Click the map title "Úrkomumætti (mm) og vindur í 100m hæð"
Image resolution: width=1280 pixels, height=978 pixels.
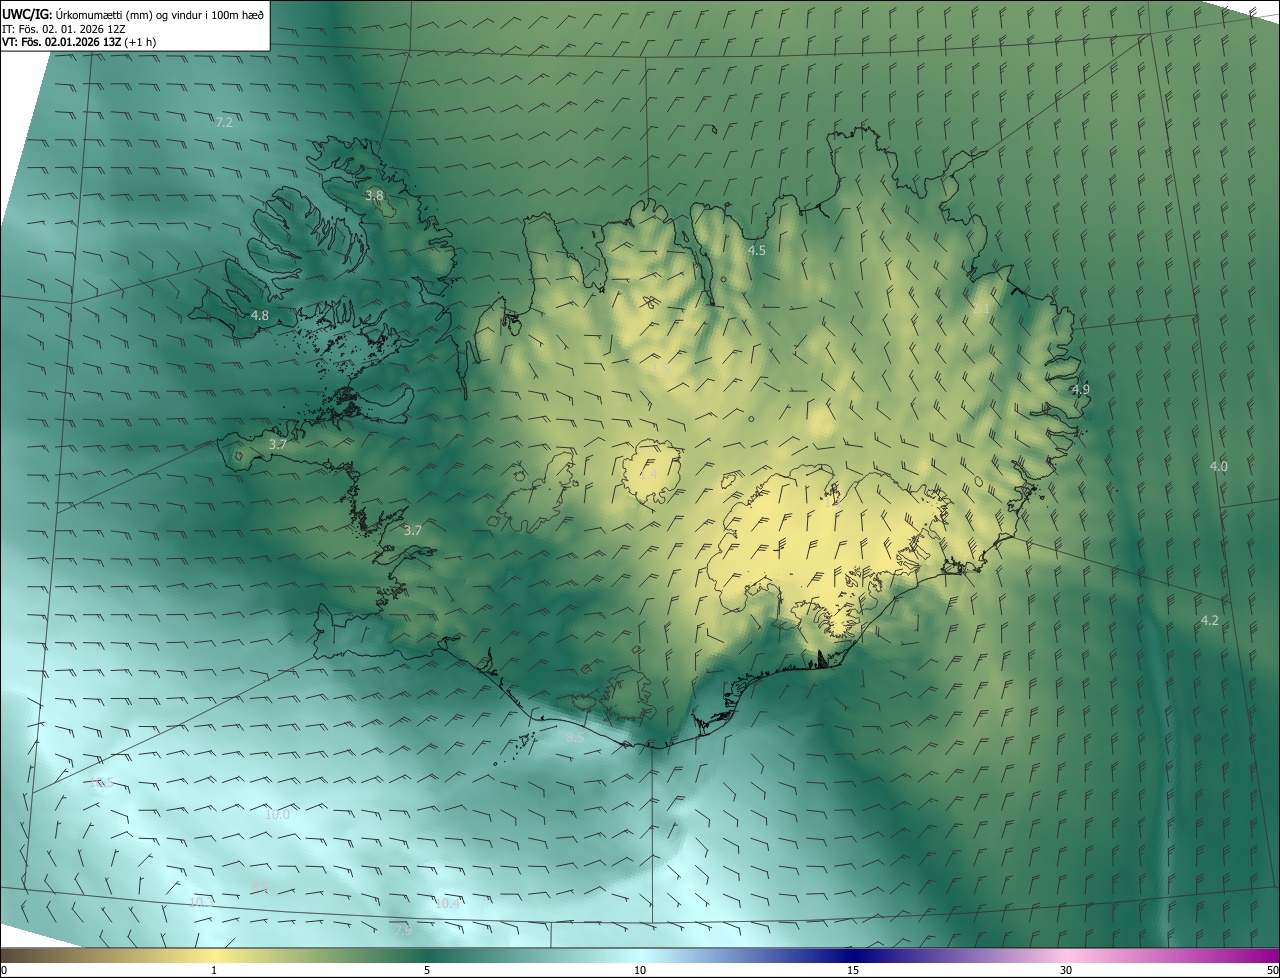(x=158, y=14)
